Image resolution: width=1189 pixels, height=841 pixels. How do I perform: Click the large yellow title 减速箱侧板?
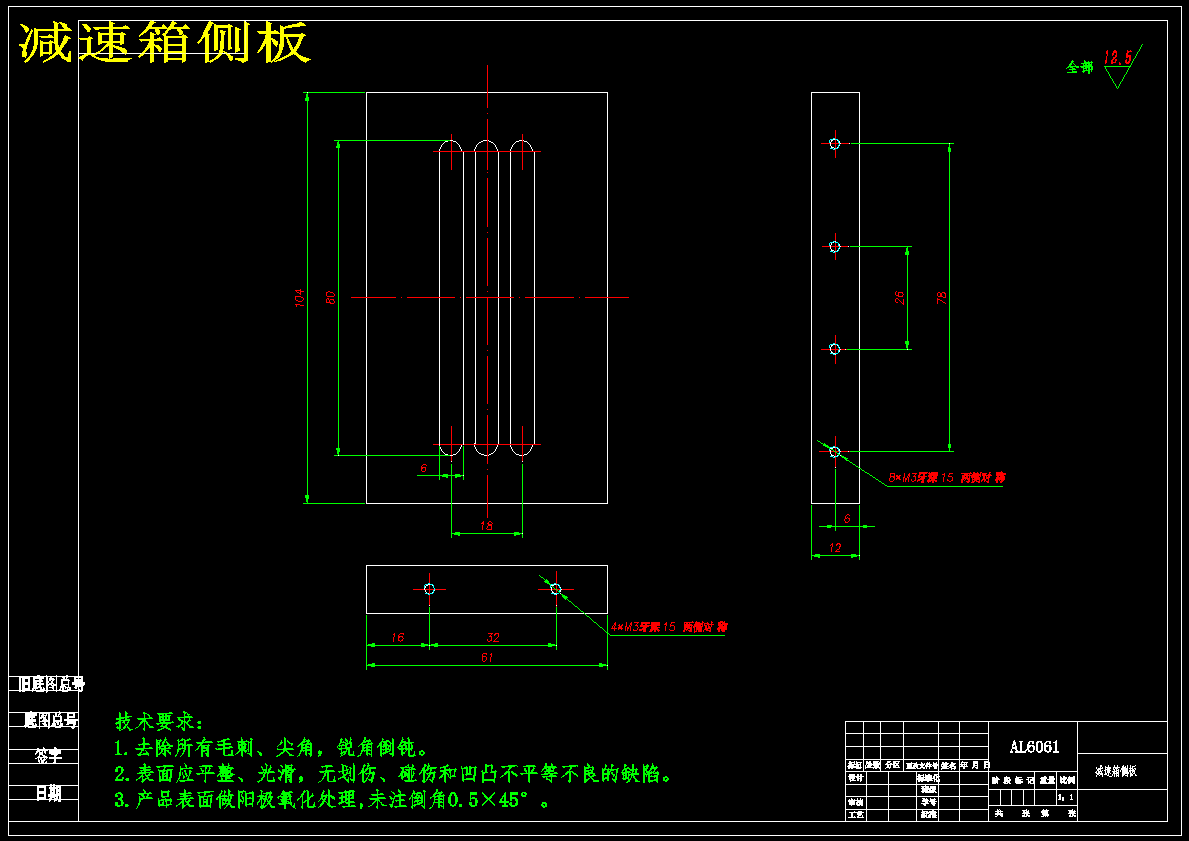coord(165,42)
